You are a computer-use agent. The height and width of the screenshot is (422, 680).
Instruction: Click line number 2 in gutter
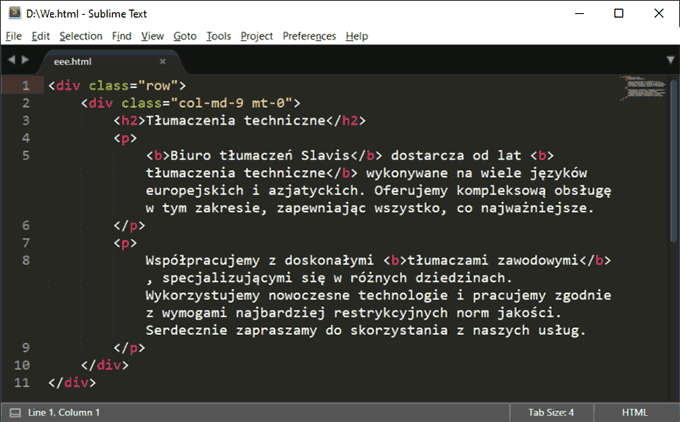click(x=26, y=103)
